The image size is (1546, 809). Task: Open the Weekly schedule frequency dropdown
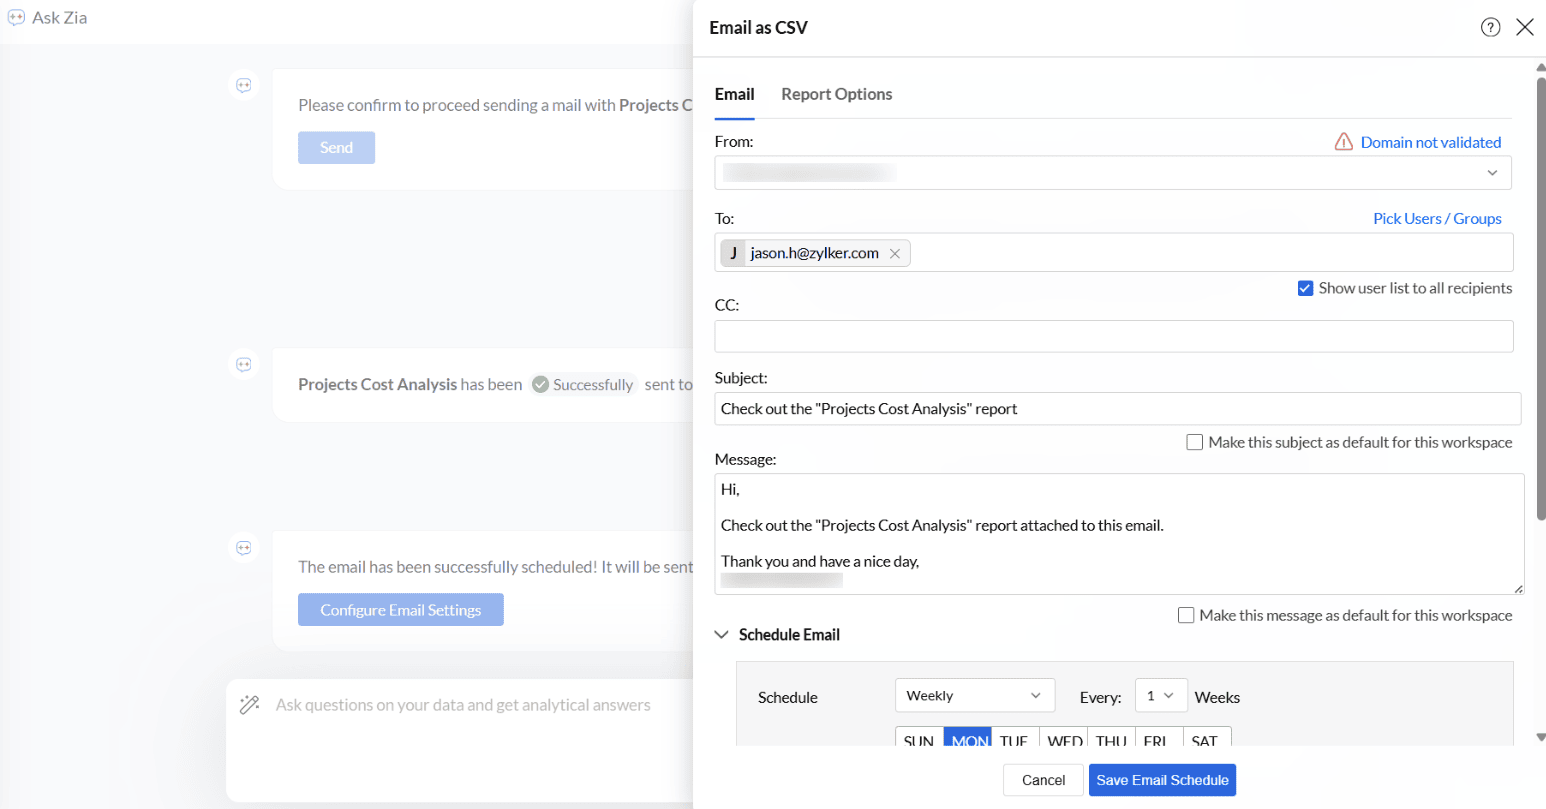click(x=974, y=696)
